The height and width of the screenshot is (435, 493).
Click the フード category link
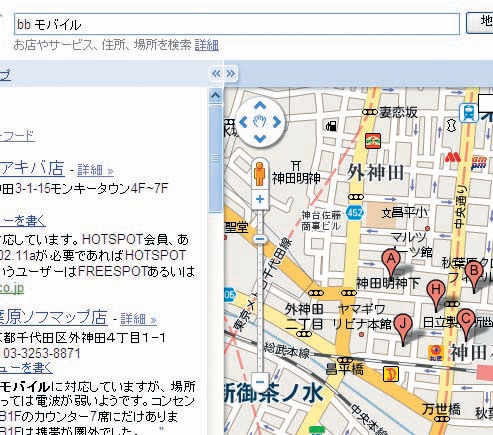coord(17,136)
